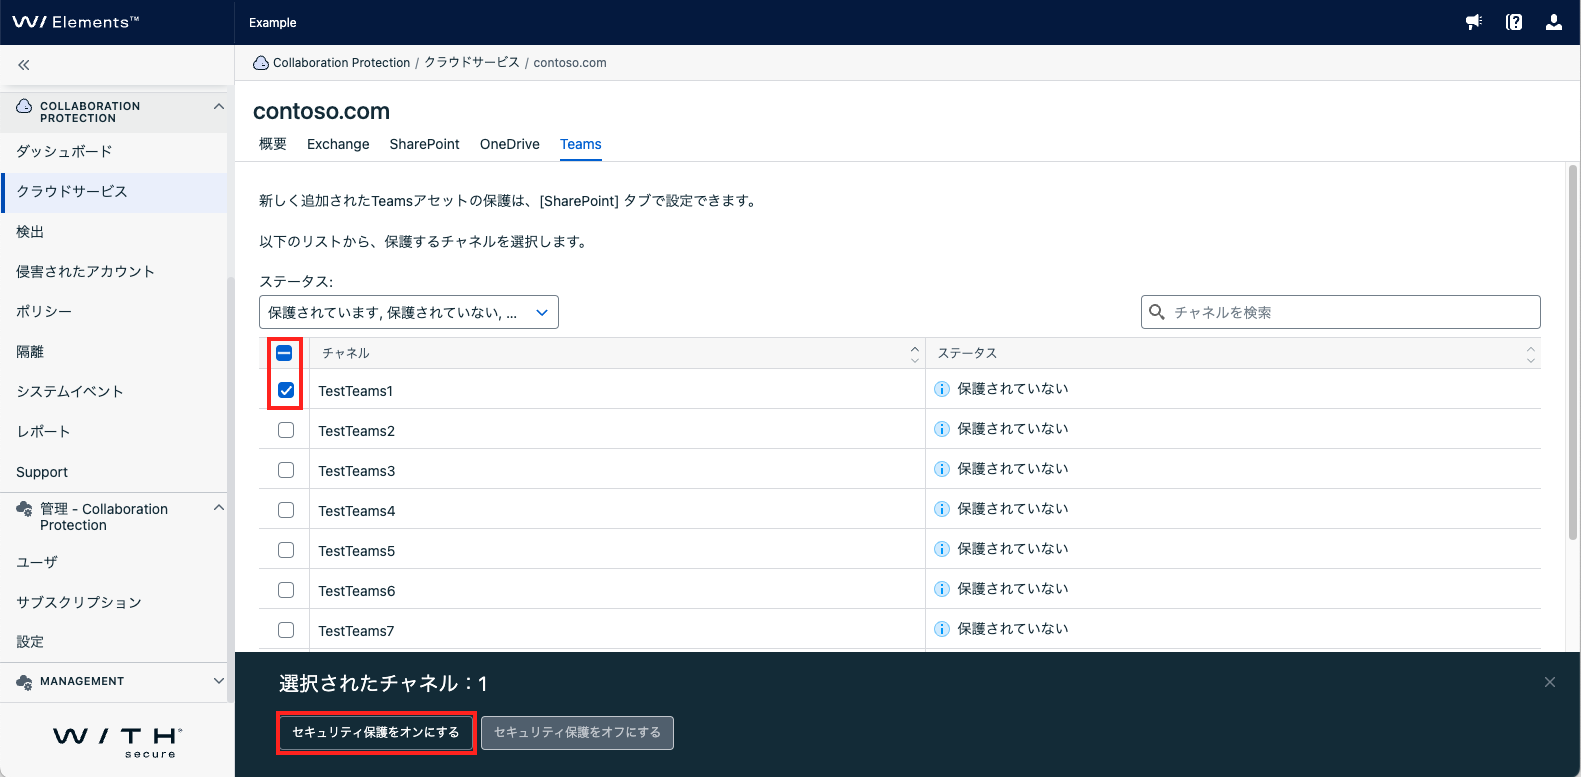Select the Teams tab
Viewport: 1581px width, 777px height.
pos(581,144)
